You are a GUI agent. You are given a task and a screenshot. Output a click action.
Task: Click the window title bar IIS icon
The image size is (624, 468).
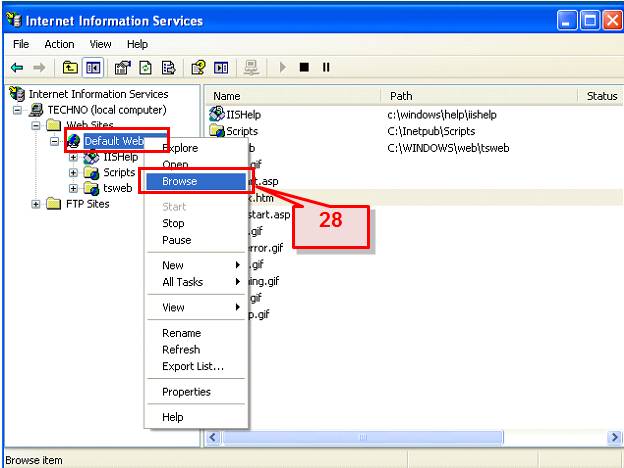(x=14, y=20)
